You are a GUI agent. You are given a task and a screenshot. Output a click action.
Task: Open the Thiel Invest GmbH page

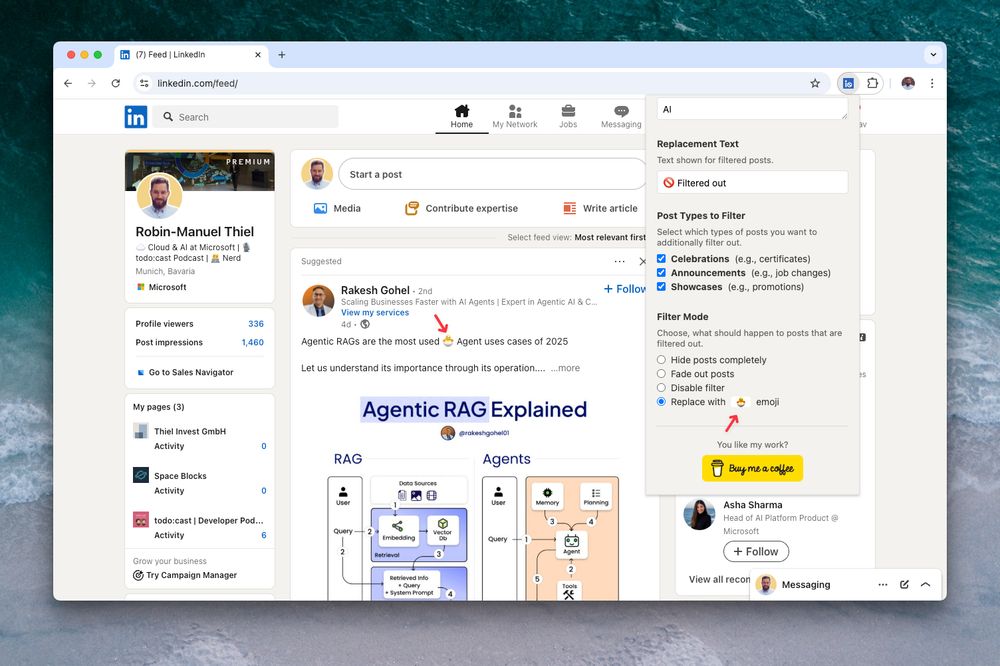[190, 431]
